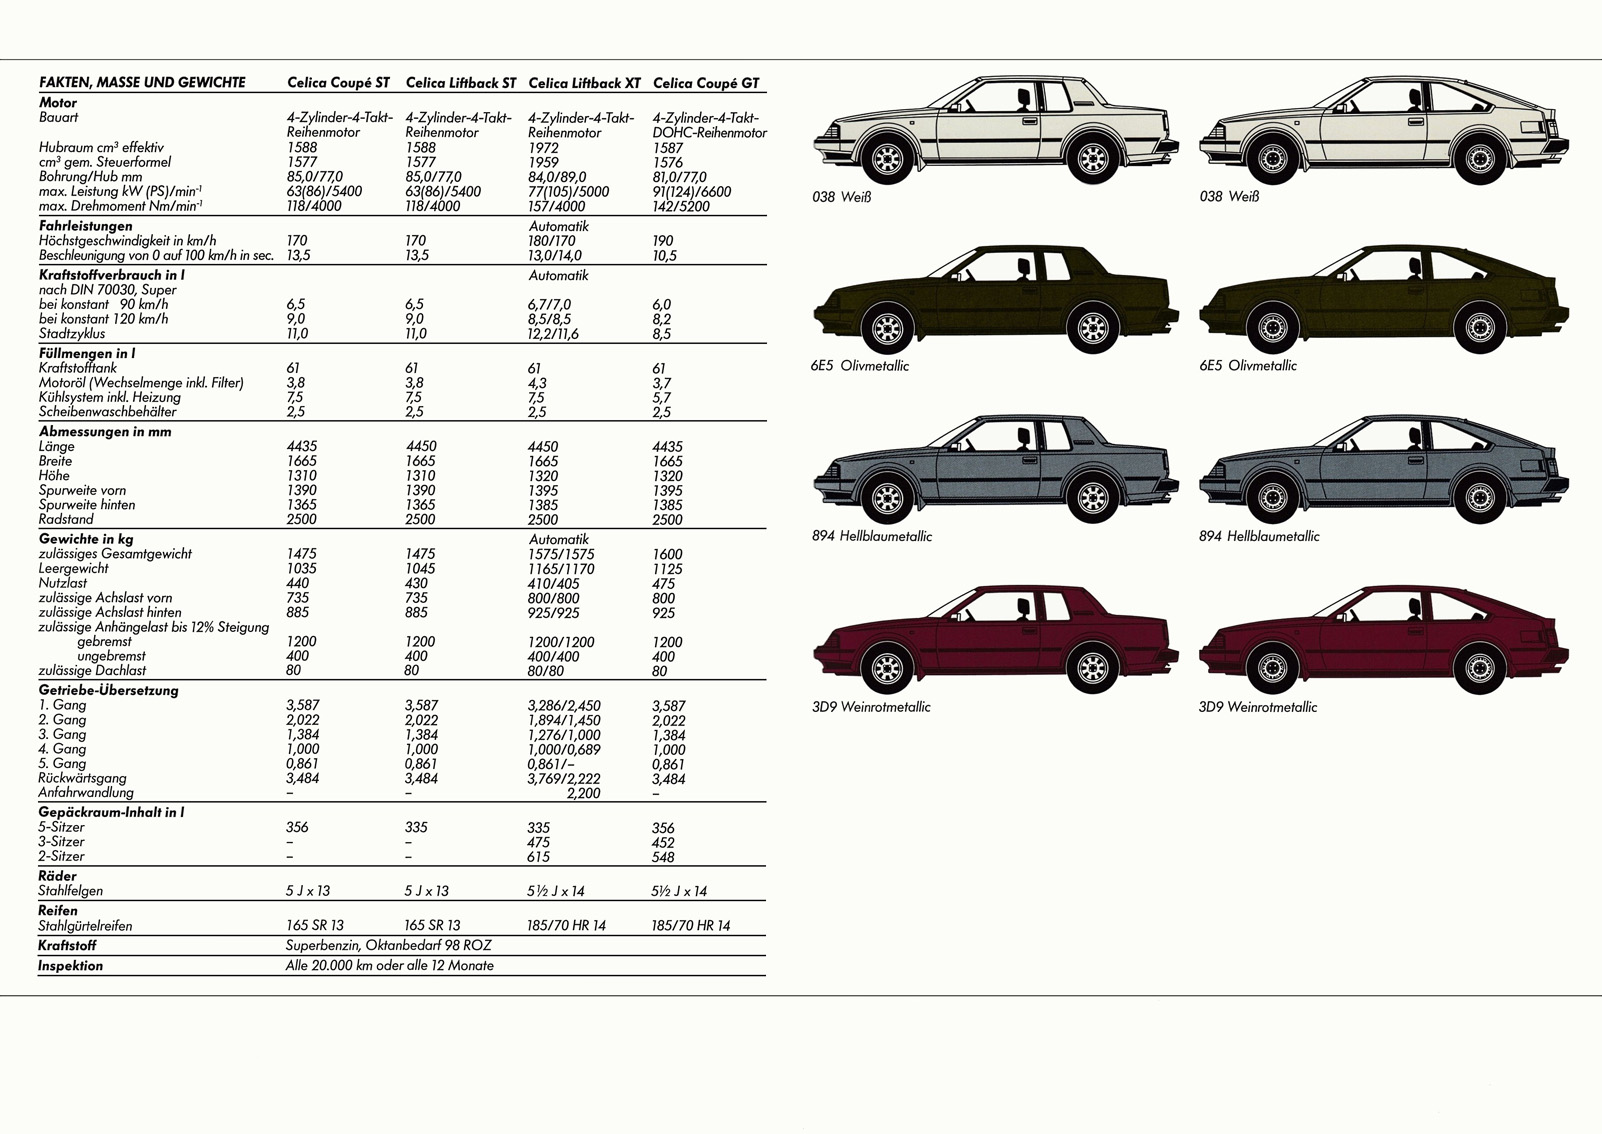Click the city cycle value '12,2/11,6'

coord(553,334)
